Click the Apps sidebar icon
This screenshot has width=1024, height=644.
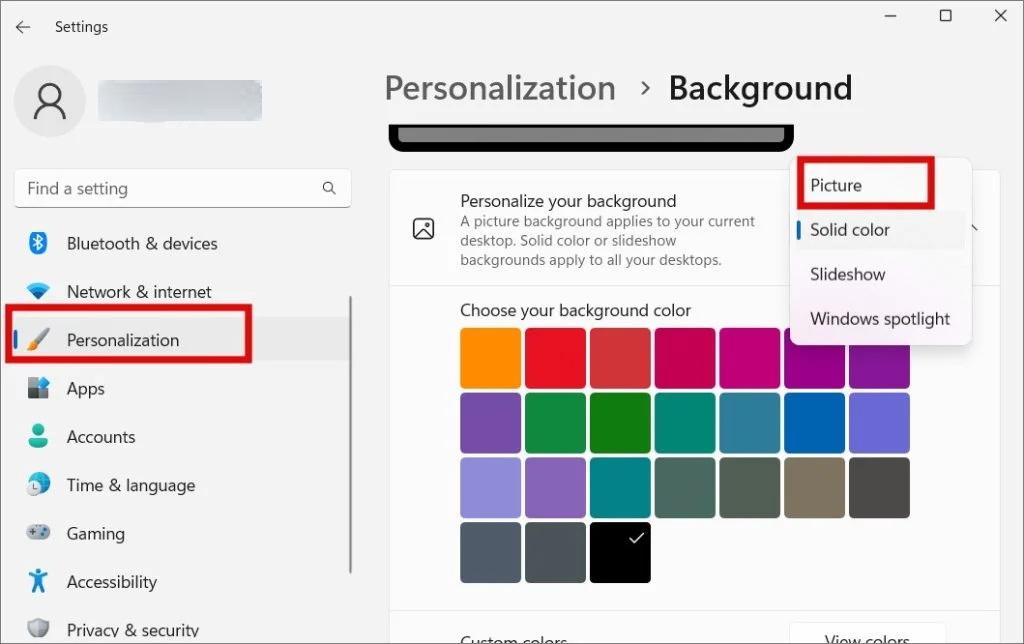coord(38,387)
